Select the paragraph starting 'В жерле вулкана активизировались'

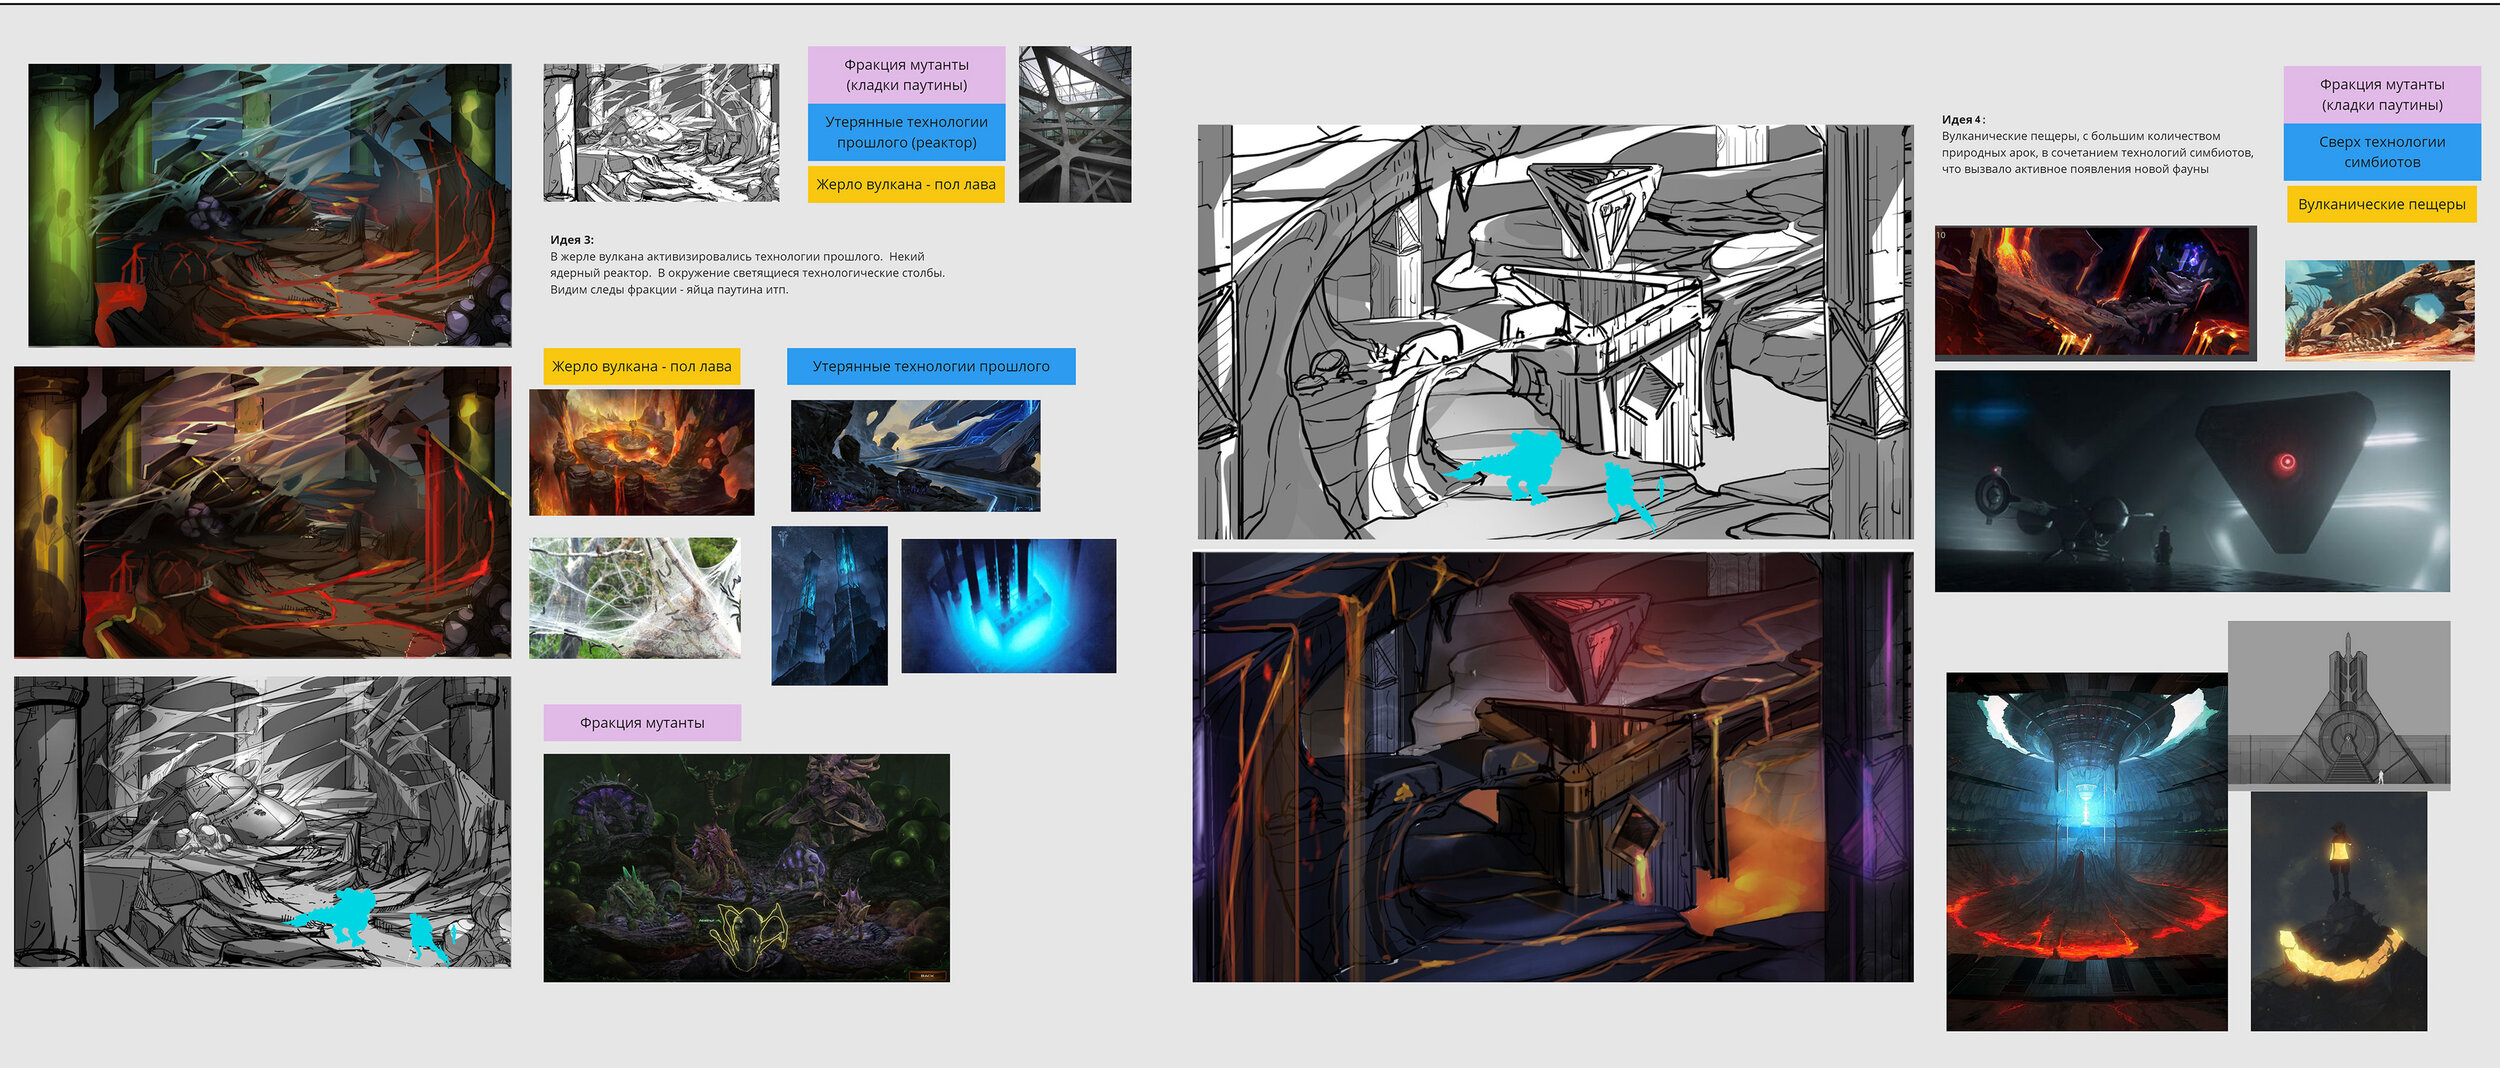click(x=747, y=273)
